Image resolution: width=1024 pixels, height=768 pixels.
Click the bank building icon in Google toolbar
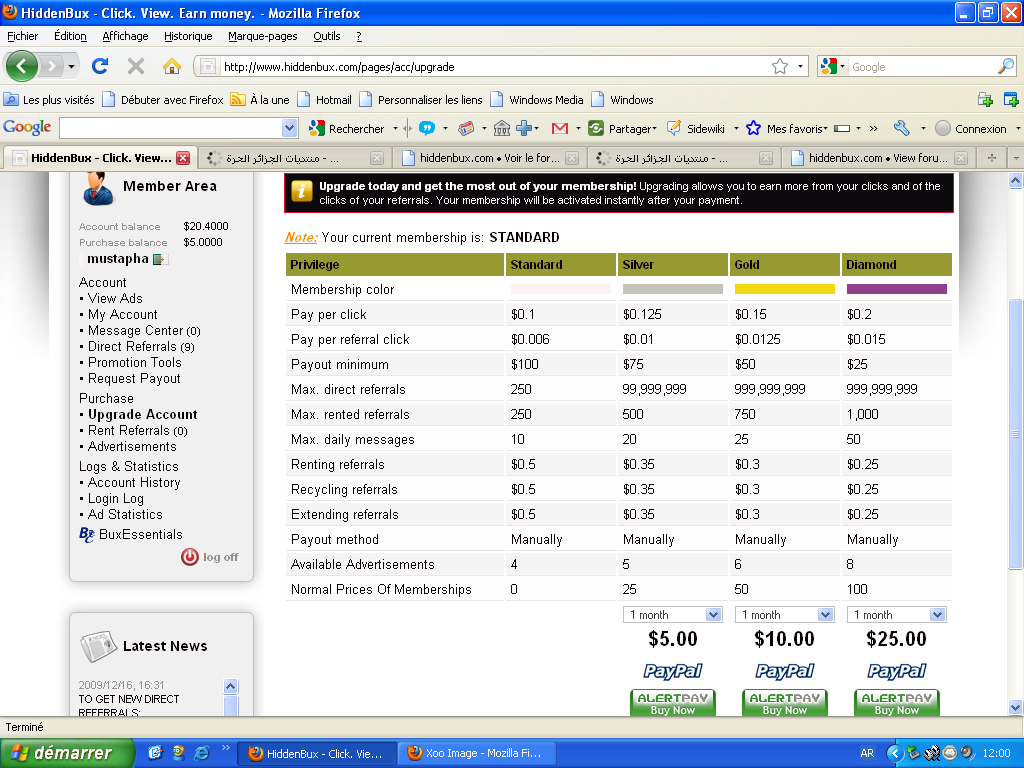coord(502,128)
